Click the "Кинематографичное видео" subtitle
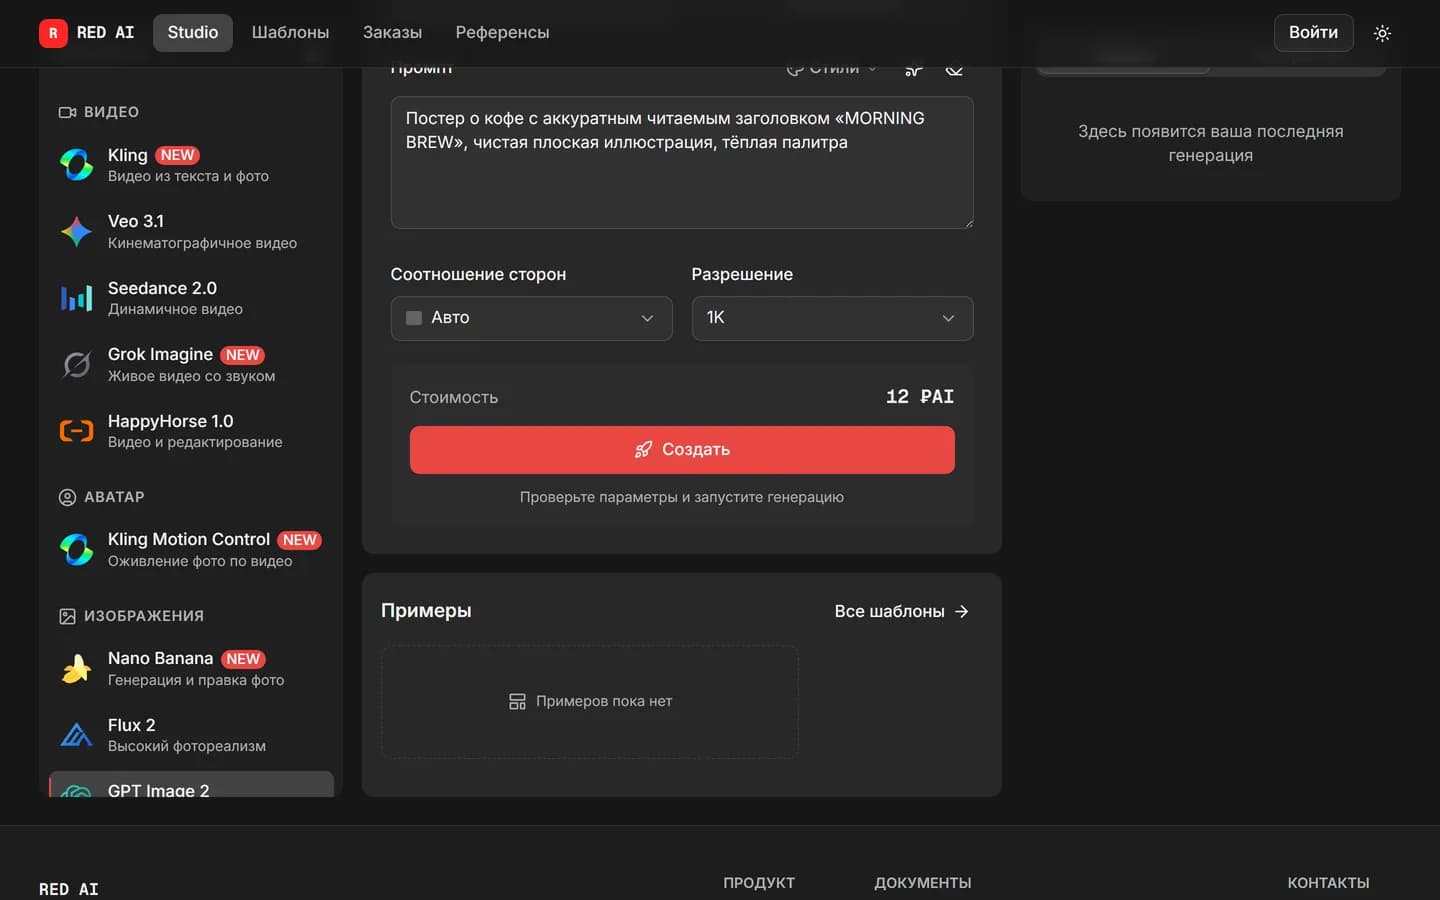Viewport: 1440px width, 900px height. tap(202, 243)
